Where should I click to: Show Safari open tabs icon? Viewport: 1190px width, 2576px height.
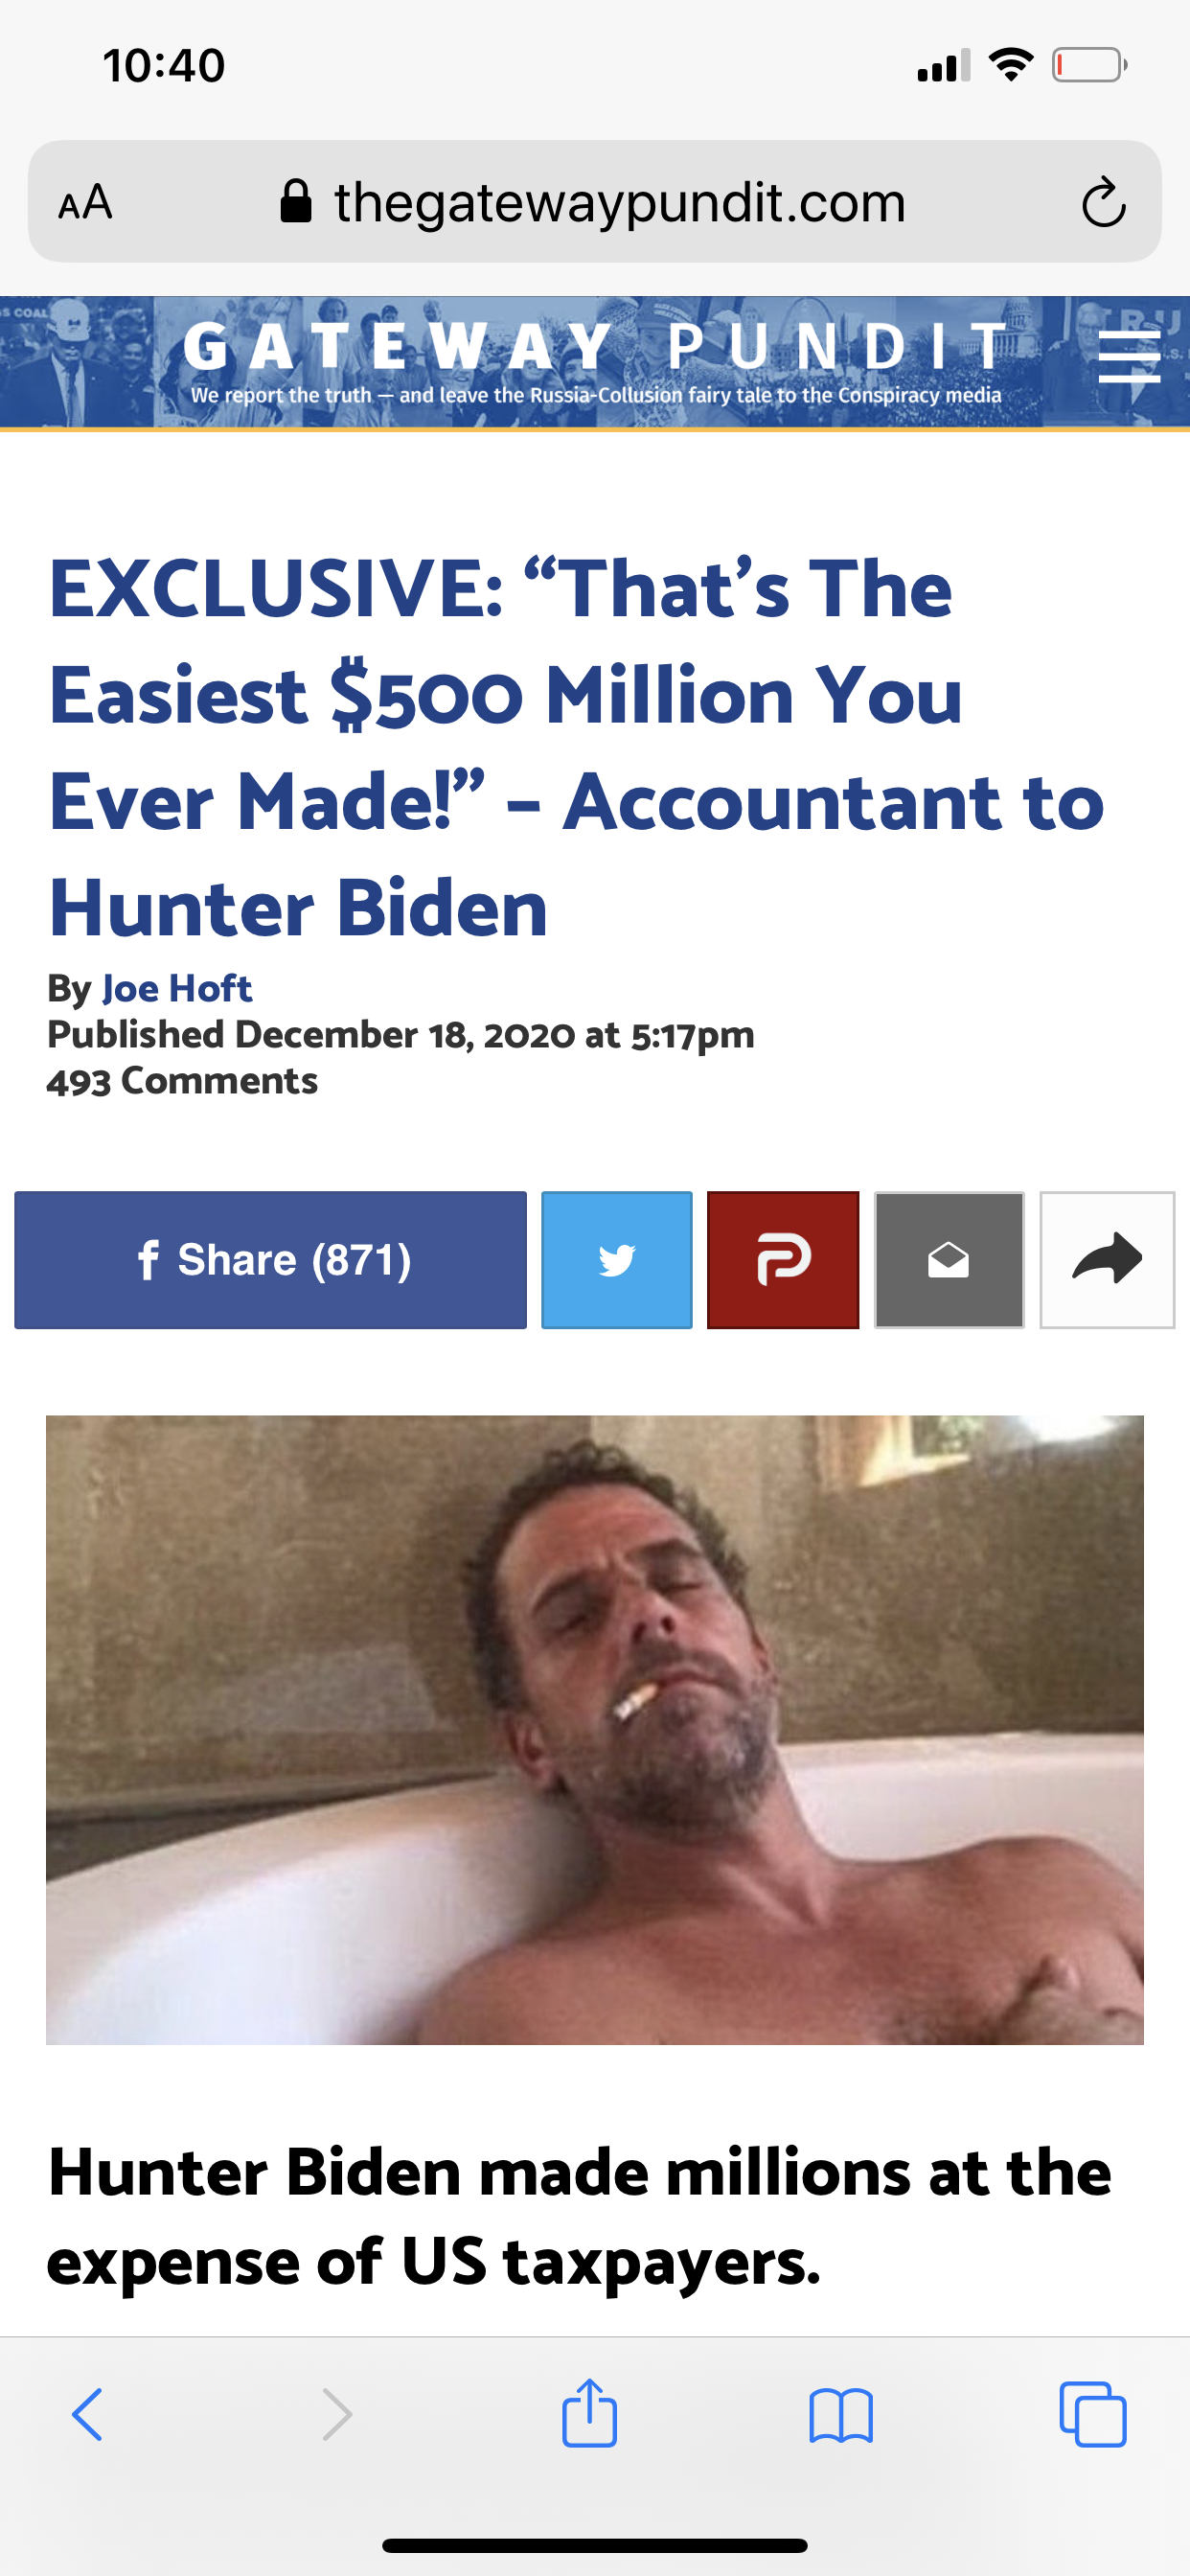1092,2414
